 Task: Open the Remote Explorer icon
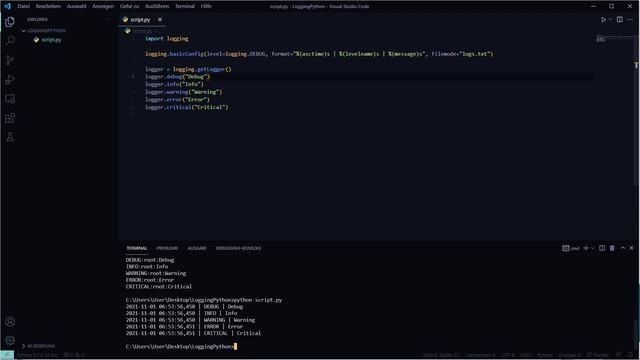click(x=10, y=99)
